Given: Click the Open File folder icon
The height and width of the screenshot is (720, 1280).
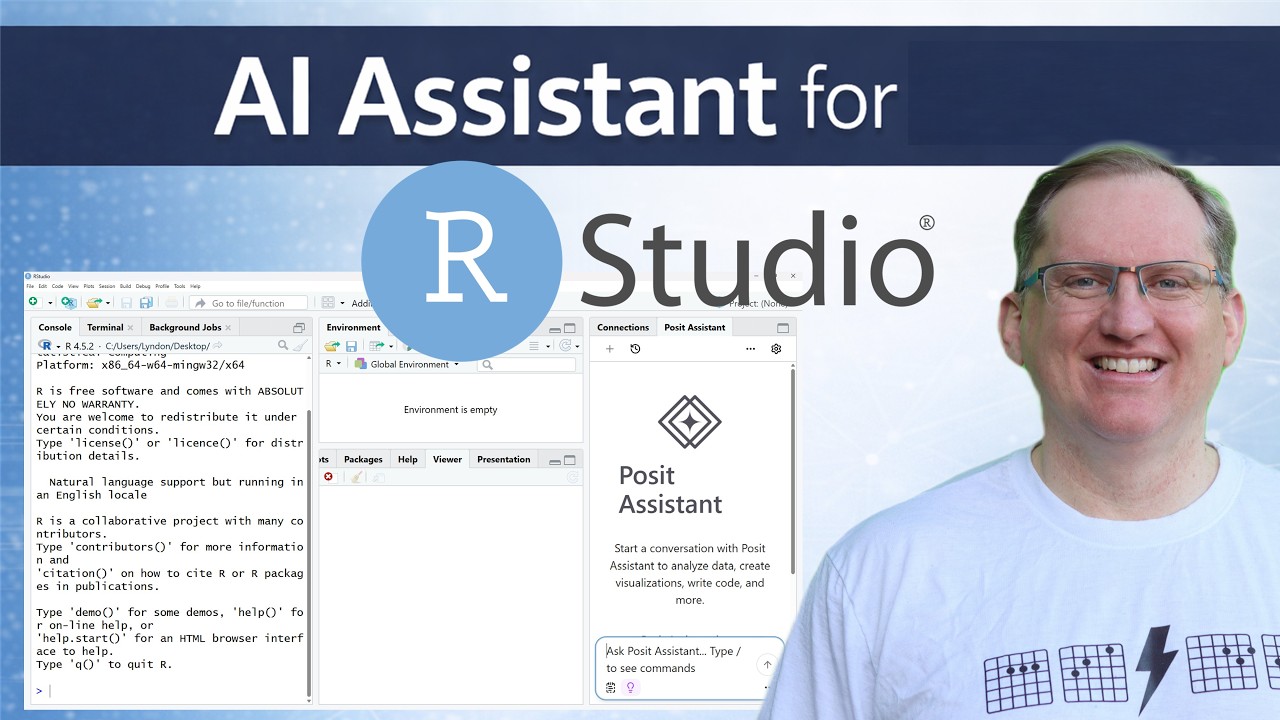Looking at the screenshot, I should tap(94, 303).
